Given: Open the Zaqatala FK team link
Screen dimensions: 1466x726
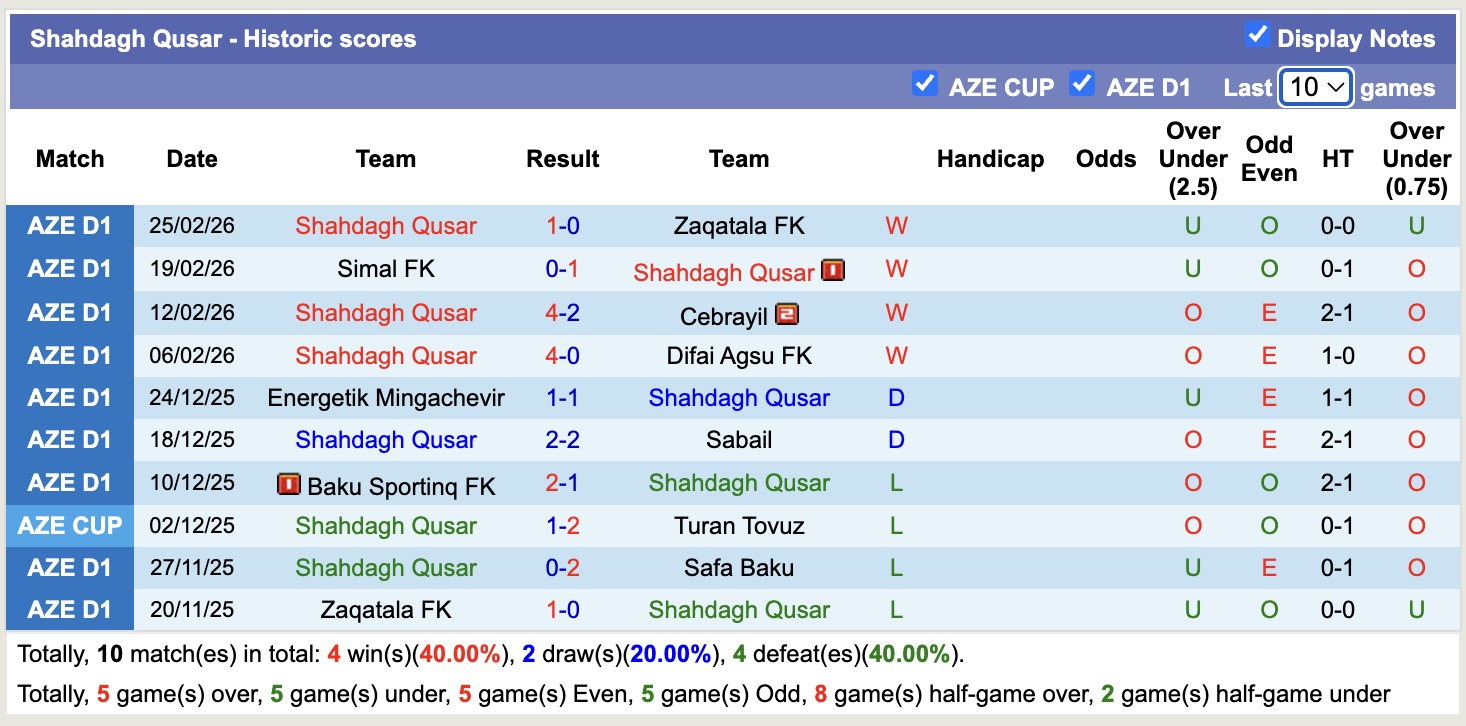Looking at the screenshot, I should click(738, 225).
